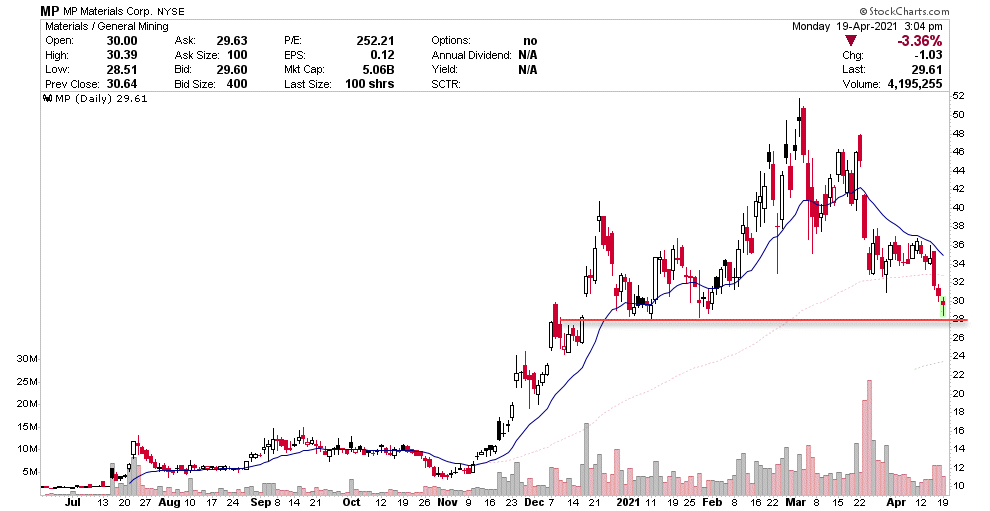Viewport: 990px width, 511px height.
Task: Click the Open value 30.00
Action: pyautogui.click(x=122, y=40)
